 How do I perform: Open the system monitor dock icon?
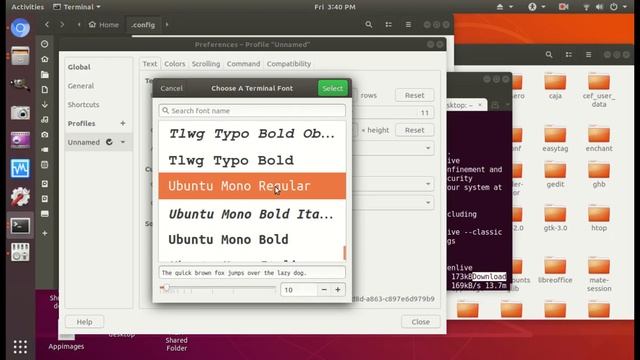20,168
